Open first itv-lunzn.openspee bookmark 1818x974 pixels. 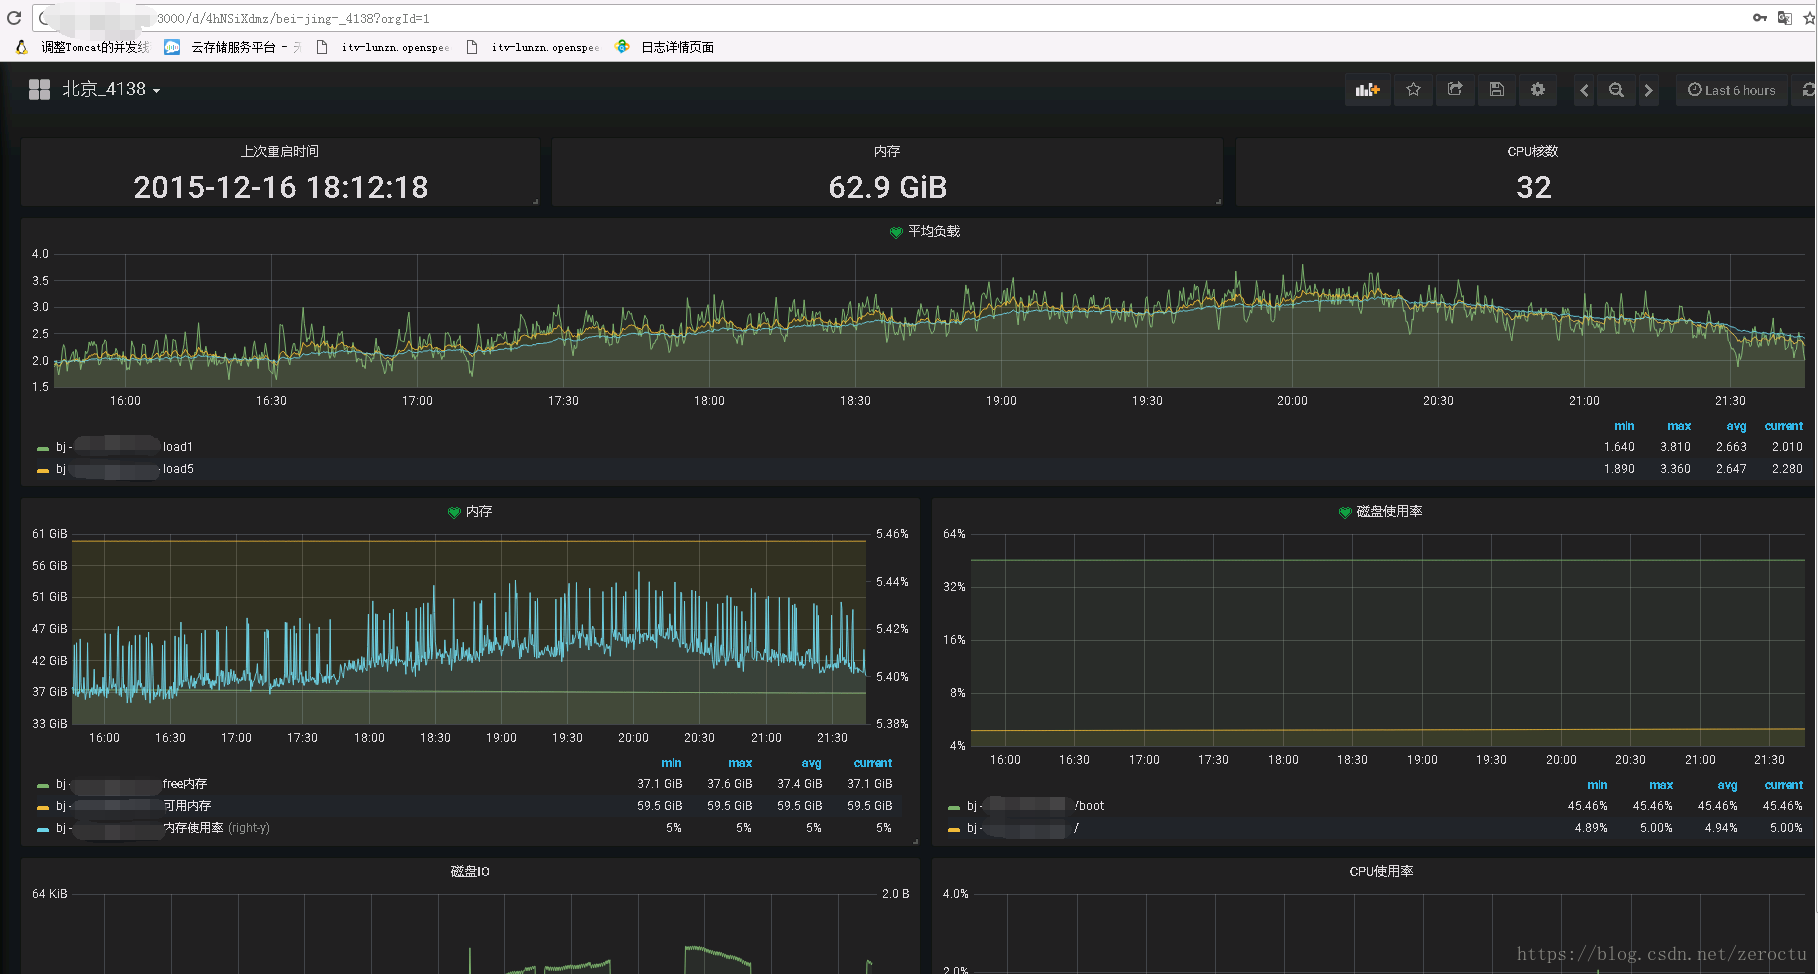(x=383, y=47)
